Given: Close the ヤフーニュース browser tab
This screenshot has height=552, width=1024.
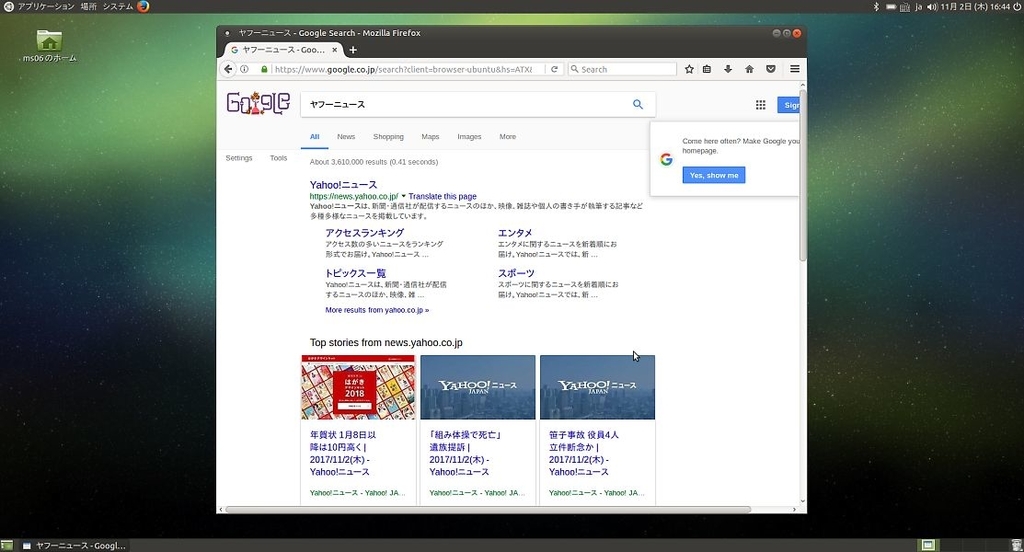Looking at the screenshot, I should (x=335, y=50).
